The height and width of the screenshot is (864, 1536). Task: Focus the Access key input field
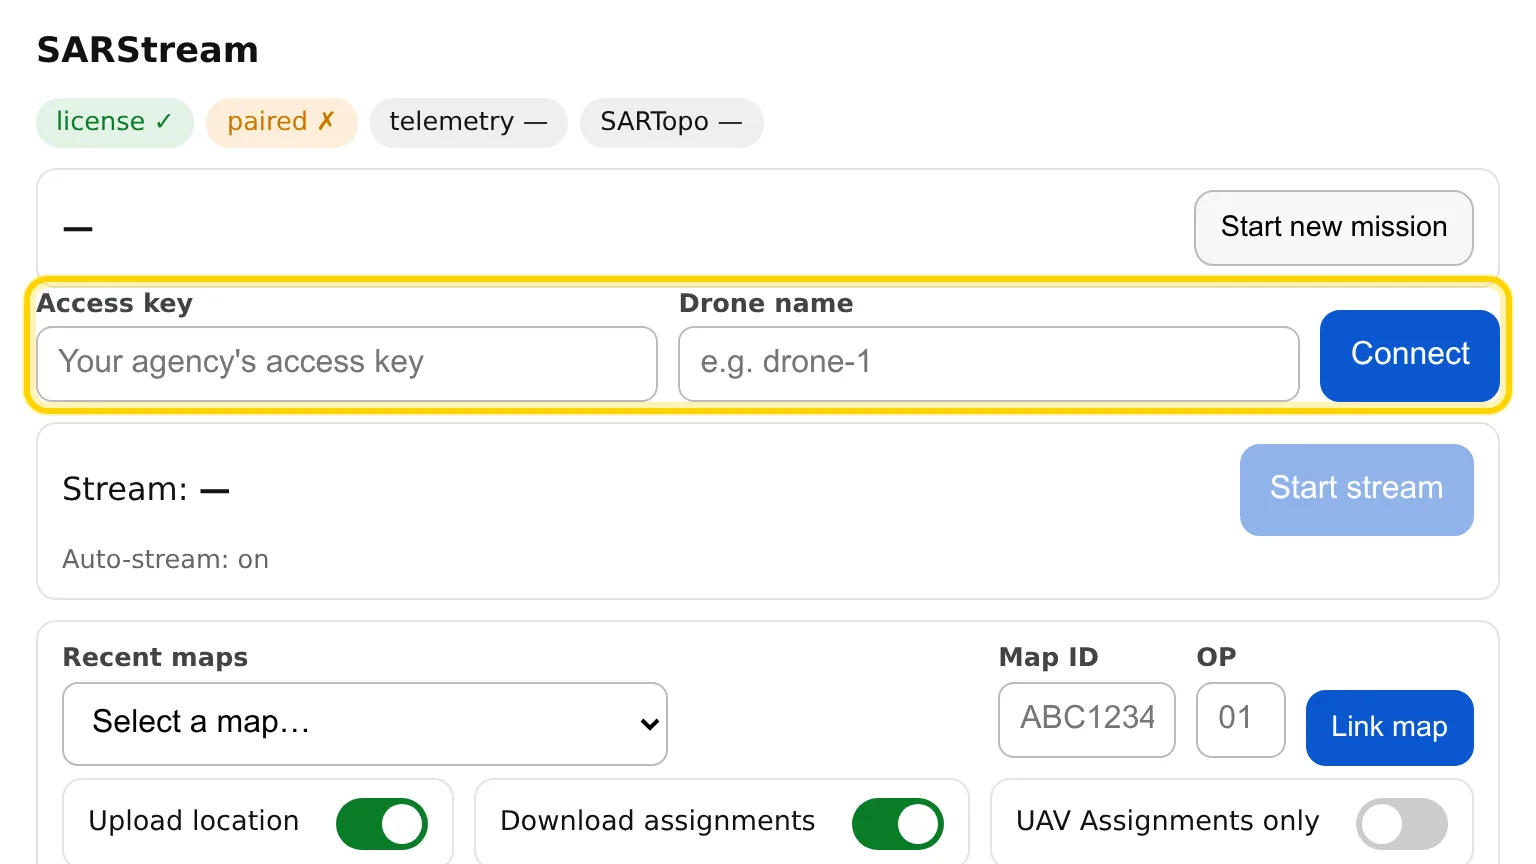click(347, 364)
